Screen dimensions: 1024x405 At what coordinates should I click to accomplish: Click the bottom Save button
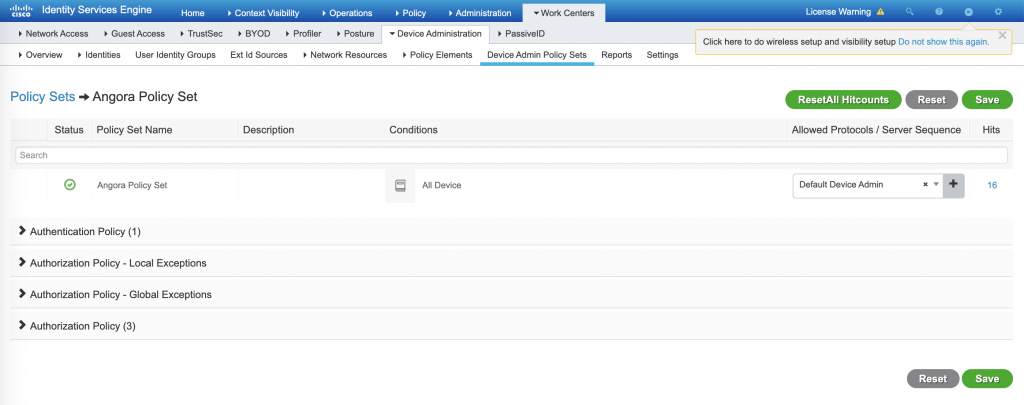[987, 379]
